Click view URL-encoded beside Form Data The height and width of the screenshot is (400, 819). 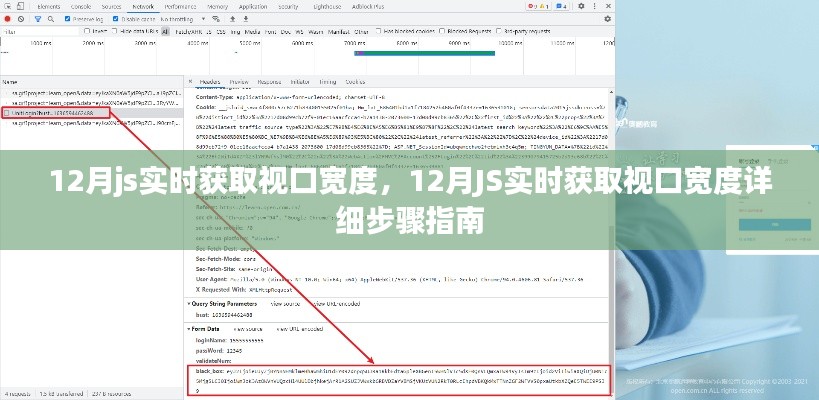[299, 329]
